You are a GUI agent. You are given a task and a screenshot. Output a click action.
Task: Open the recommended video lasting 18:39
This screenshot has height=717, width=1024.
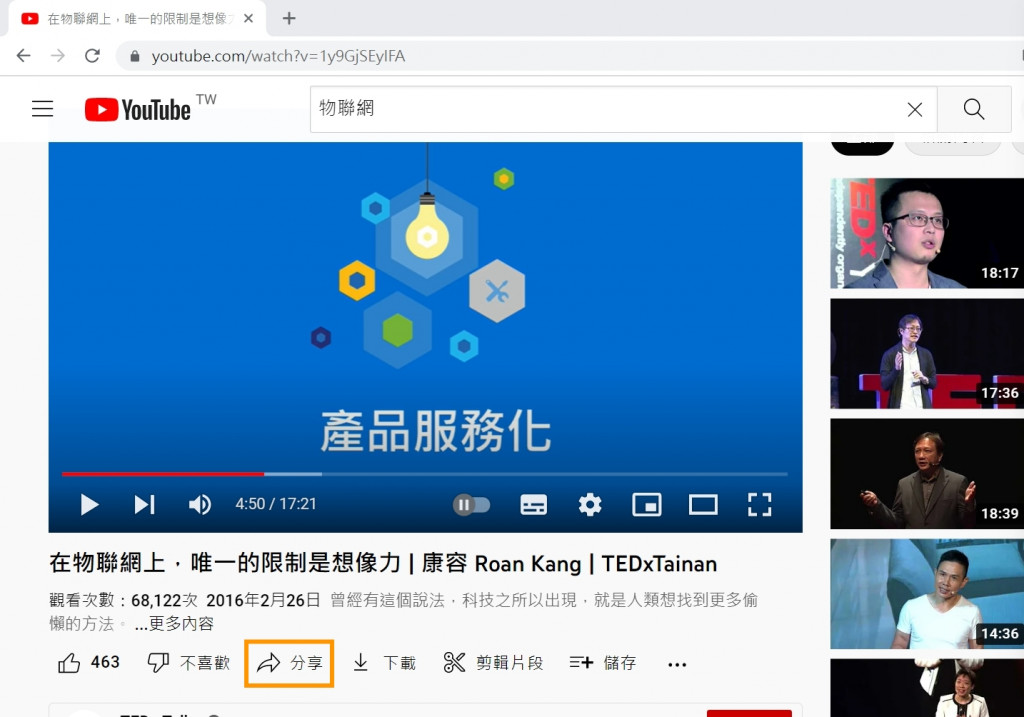(927, 473)
